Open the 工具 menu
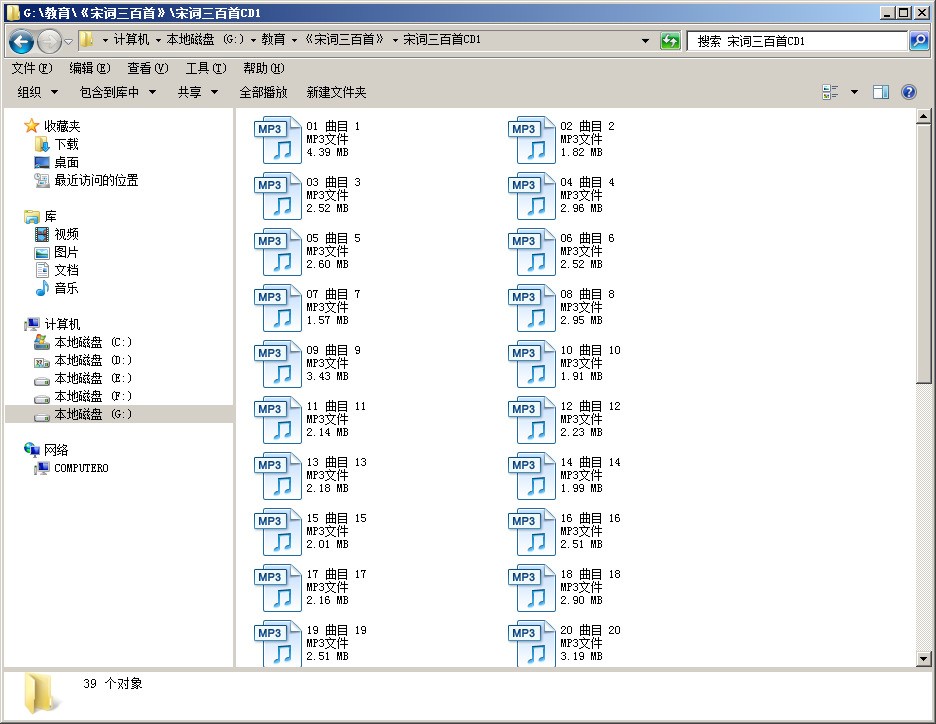Image resolution: width=936 pixels, height=724 pixels. click(x=204, y=68)
